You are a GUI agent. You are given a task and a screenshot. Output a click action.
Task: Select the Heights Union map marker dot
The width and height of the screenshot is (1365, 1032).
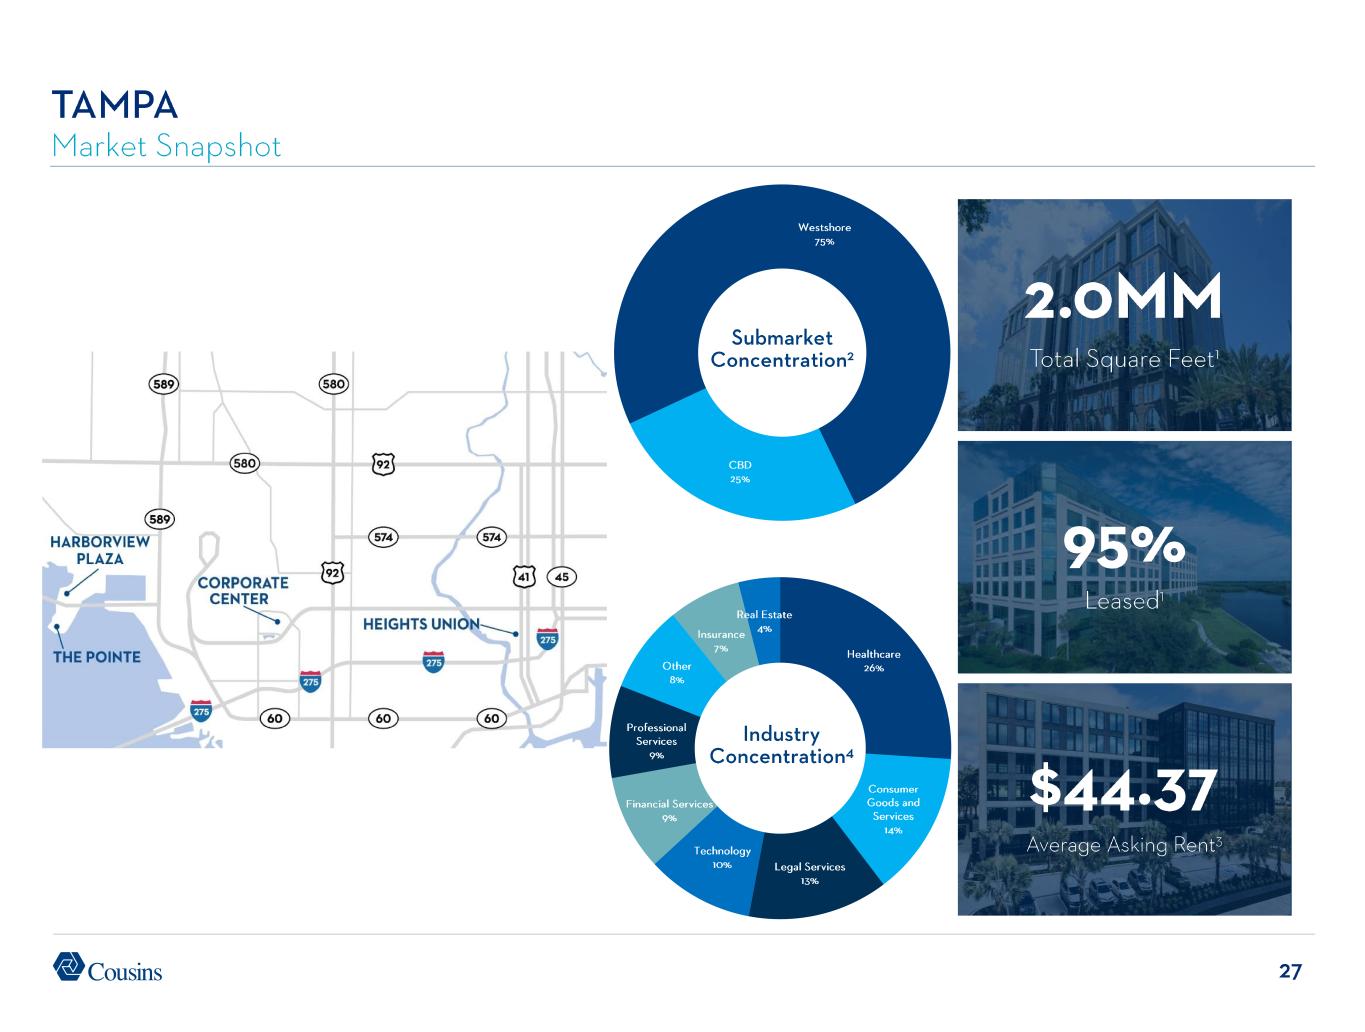pos(516,634)
